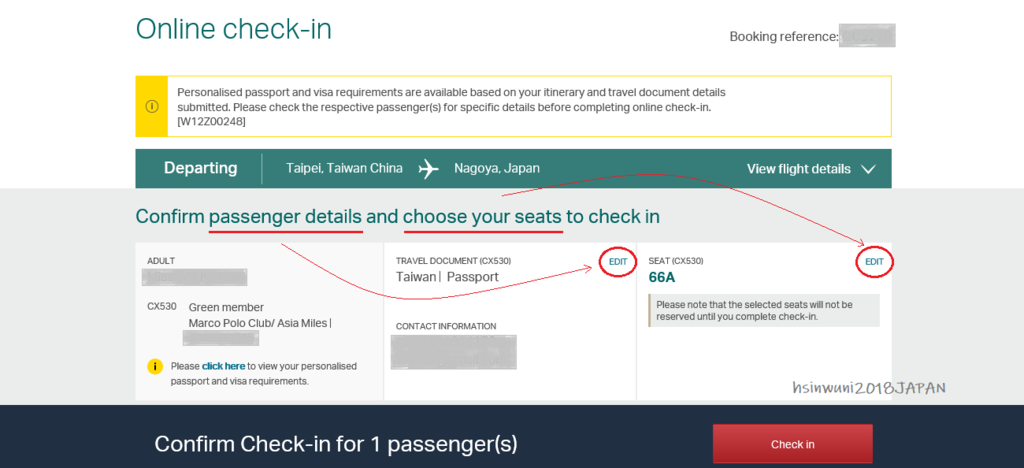This screenshot has width=1024, height=468.
Task: Edit the travel document for CX530
Action: click(x=618, y=262)
